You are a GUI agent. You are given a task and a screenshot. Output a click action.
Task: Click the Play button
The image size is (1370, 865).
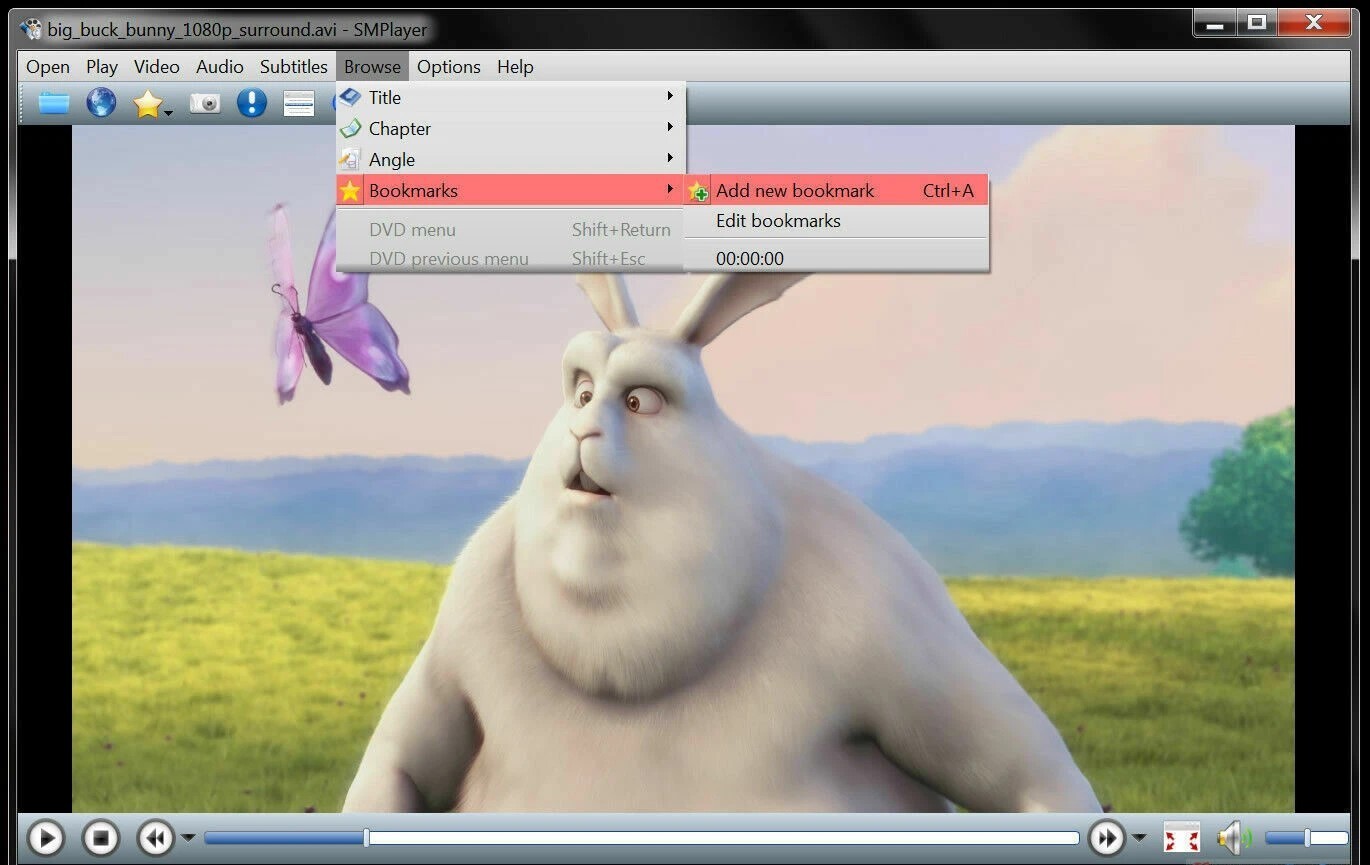pos(45,838)
